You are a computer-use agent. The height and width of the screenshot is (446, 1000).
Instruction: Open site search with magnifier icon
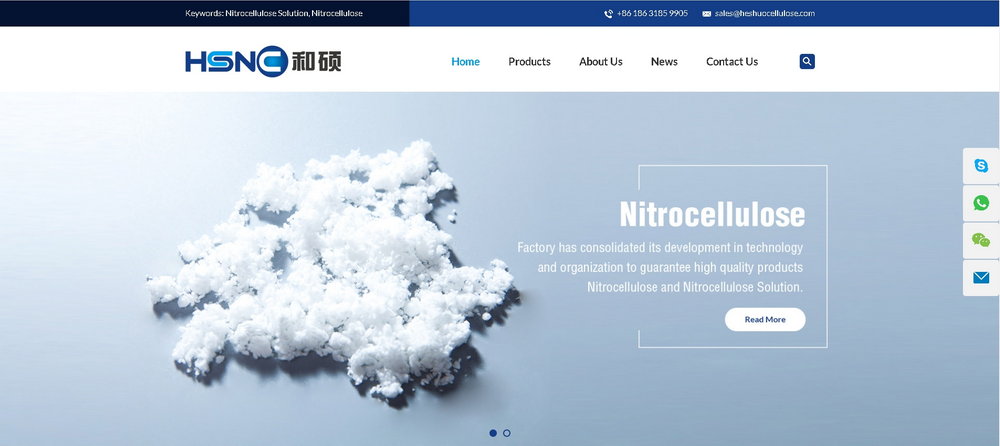[807, 61]
